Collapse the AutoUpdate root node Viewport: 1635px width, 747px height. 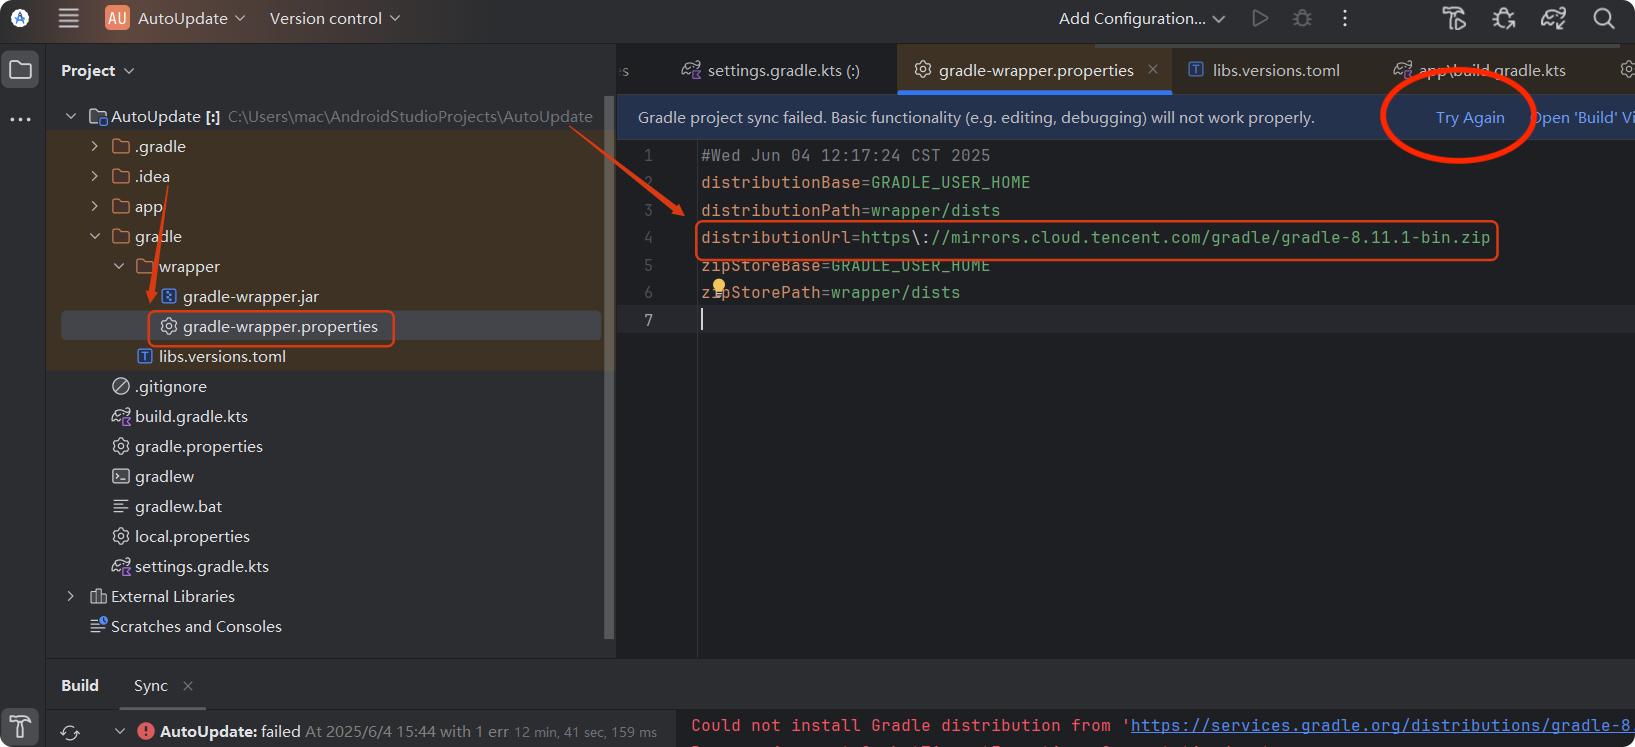pos(71,116)
